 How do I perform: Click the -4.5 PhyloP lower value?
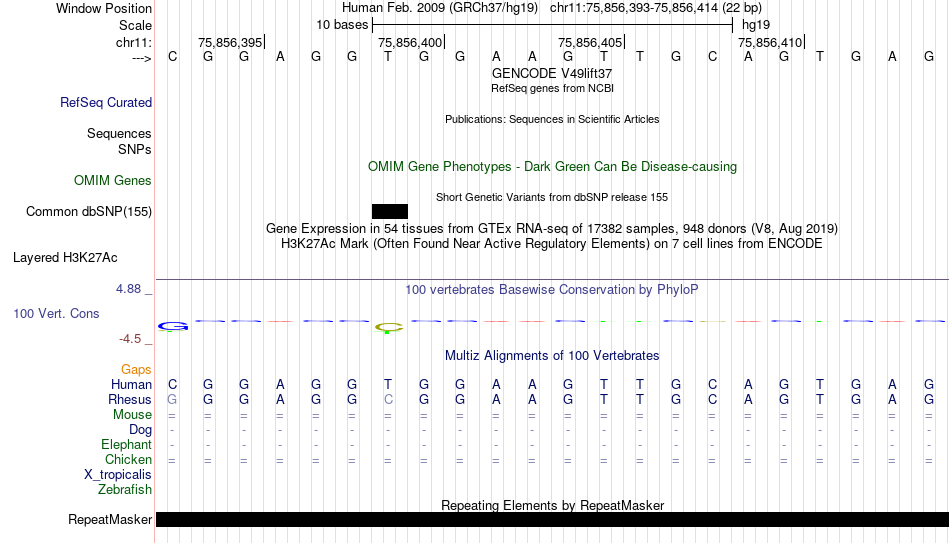(130, 339)
